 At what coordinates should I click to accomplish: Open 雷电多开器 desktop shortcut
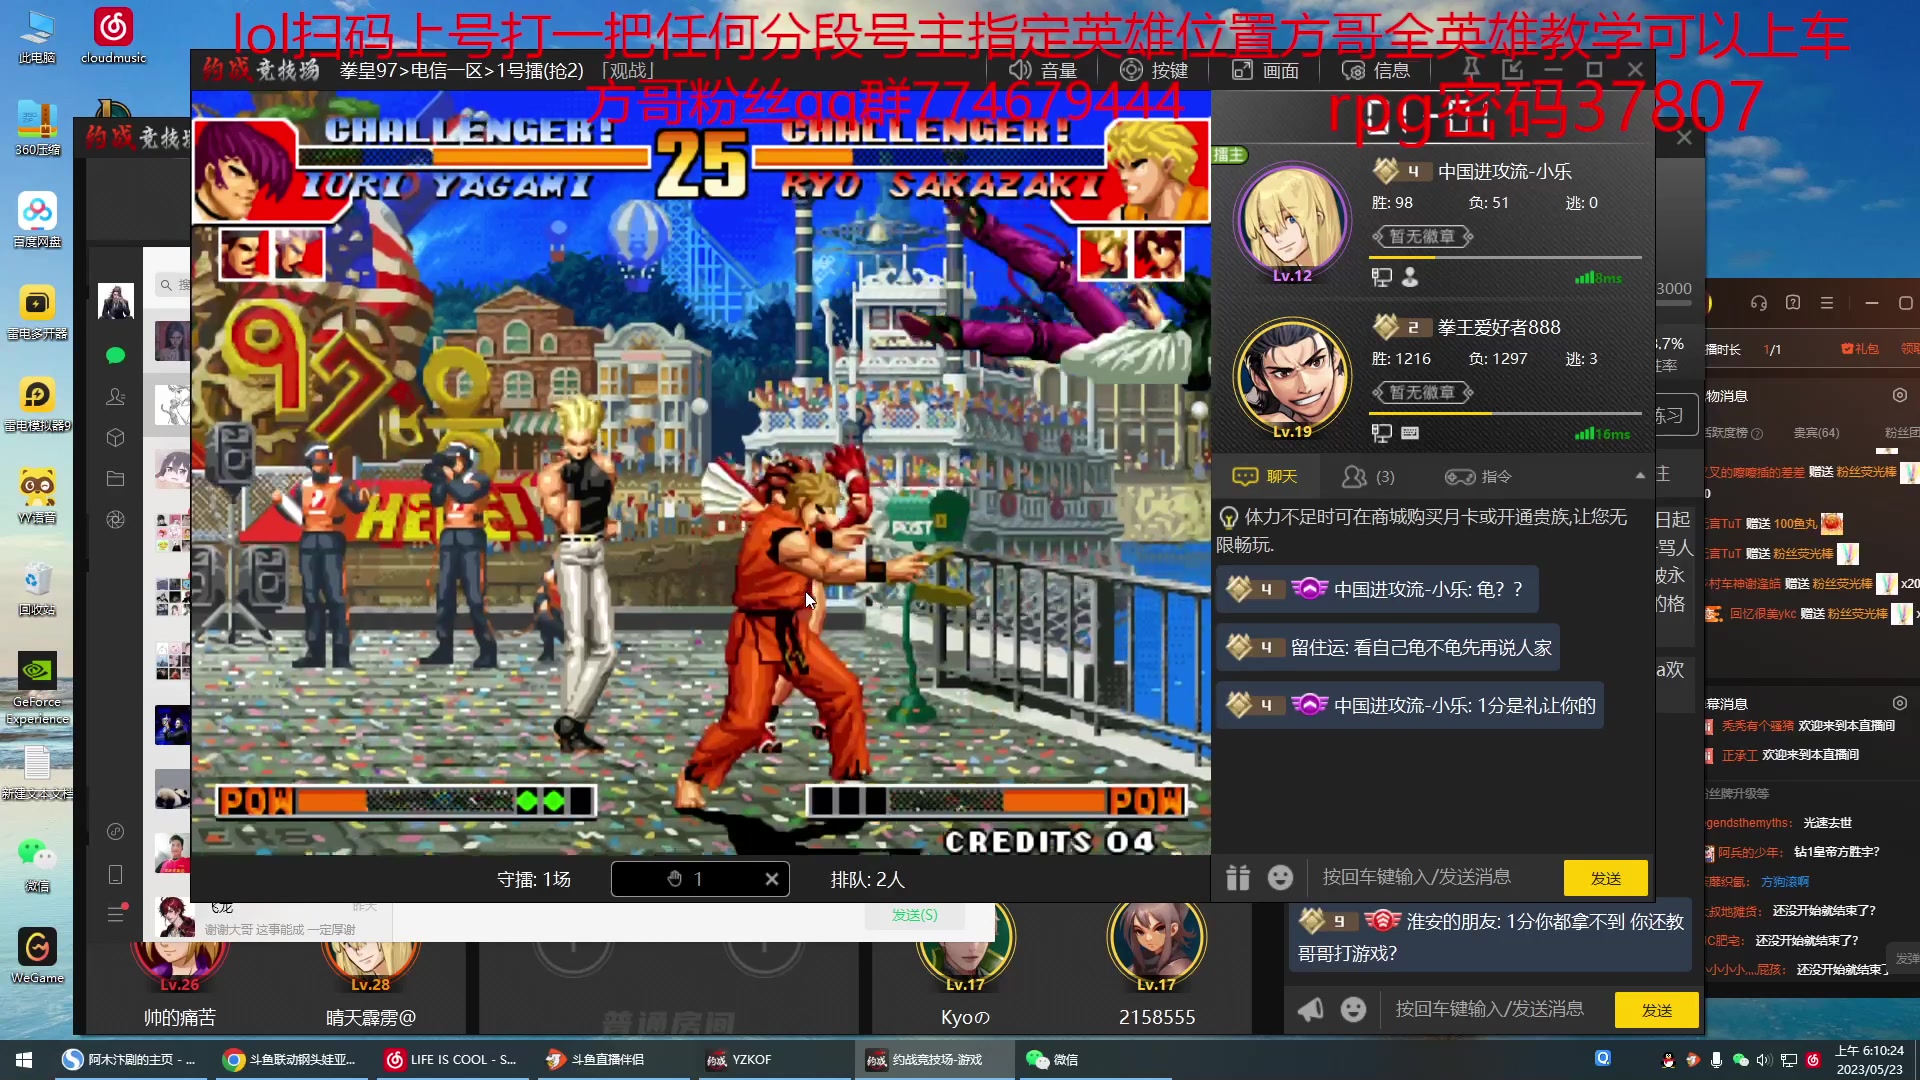[37, 312]
